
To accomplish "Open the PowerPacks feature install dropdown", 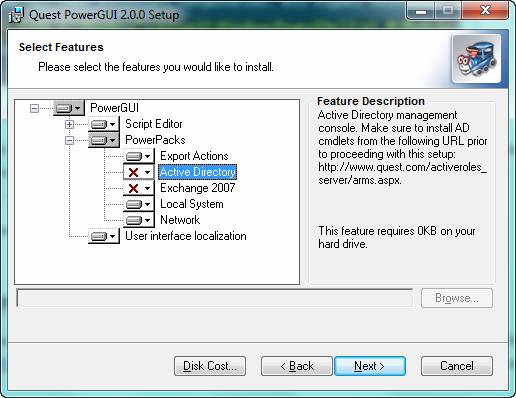I will click(x=104, y=140).
